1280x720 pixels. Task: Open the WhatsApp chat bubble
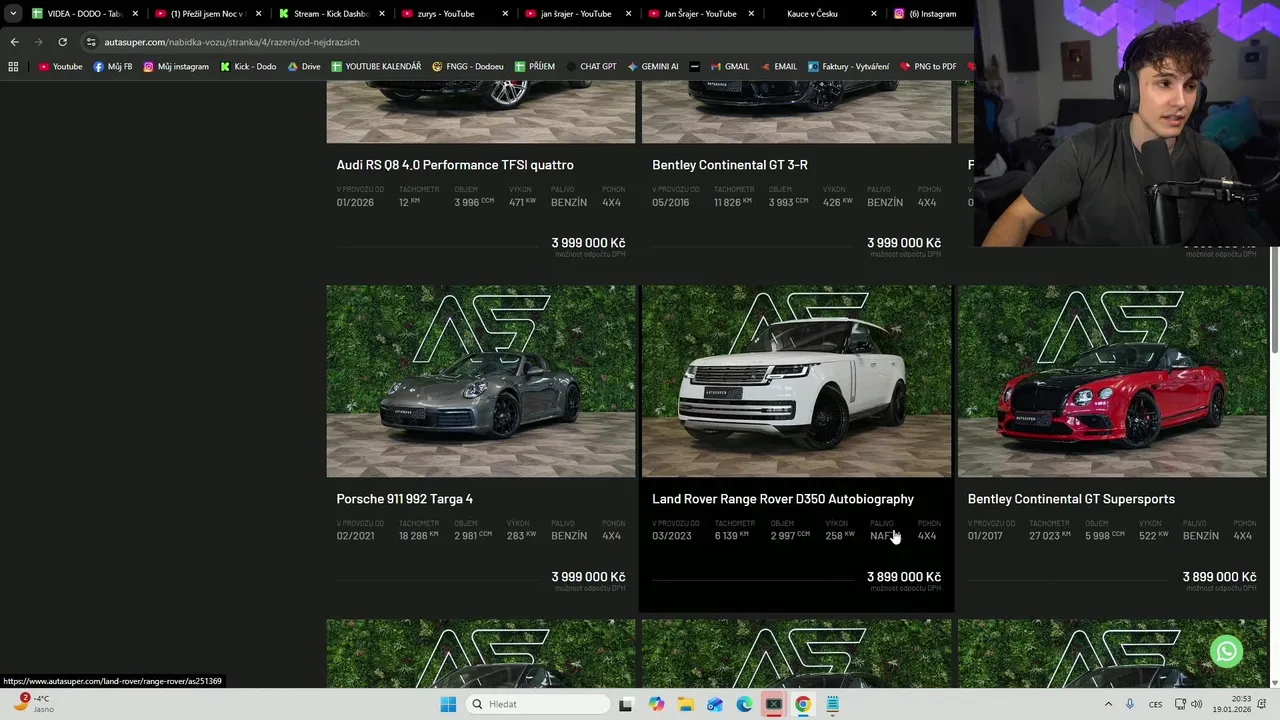(x=1227, y=651)
